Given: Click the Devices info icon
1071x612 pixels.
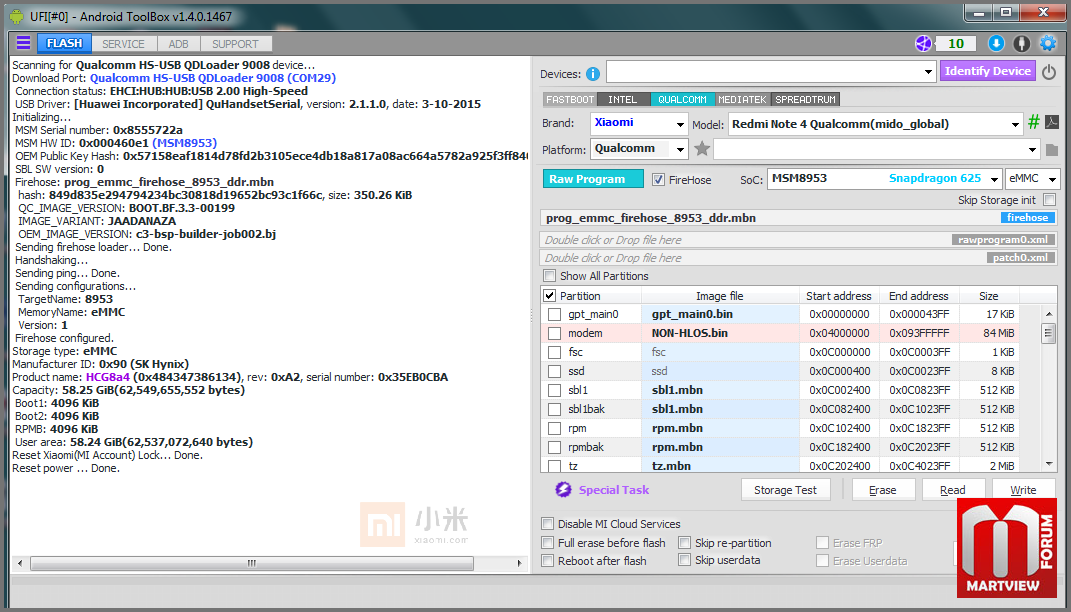Looking at the screenshot, I should [x=593, y=73].
